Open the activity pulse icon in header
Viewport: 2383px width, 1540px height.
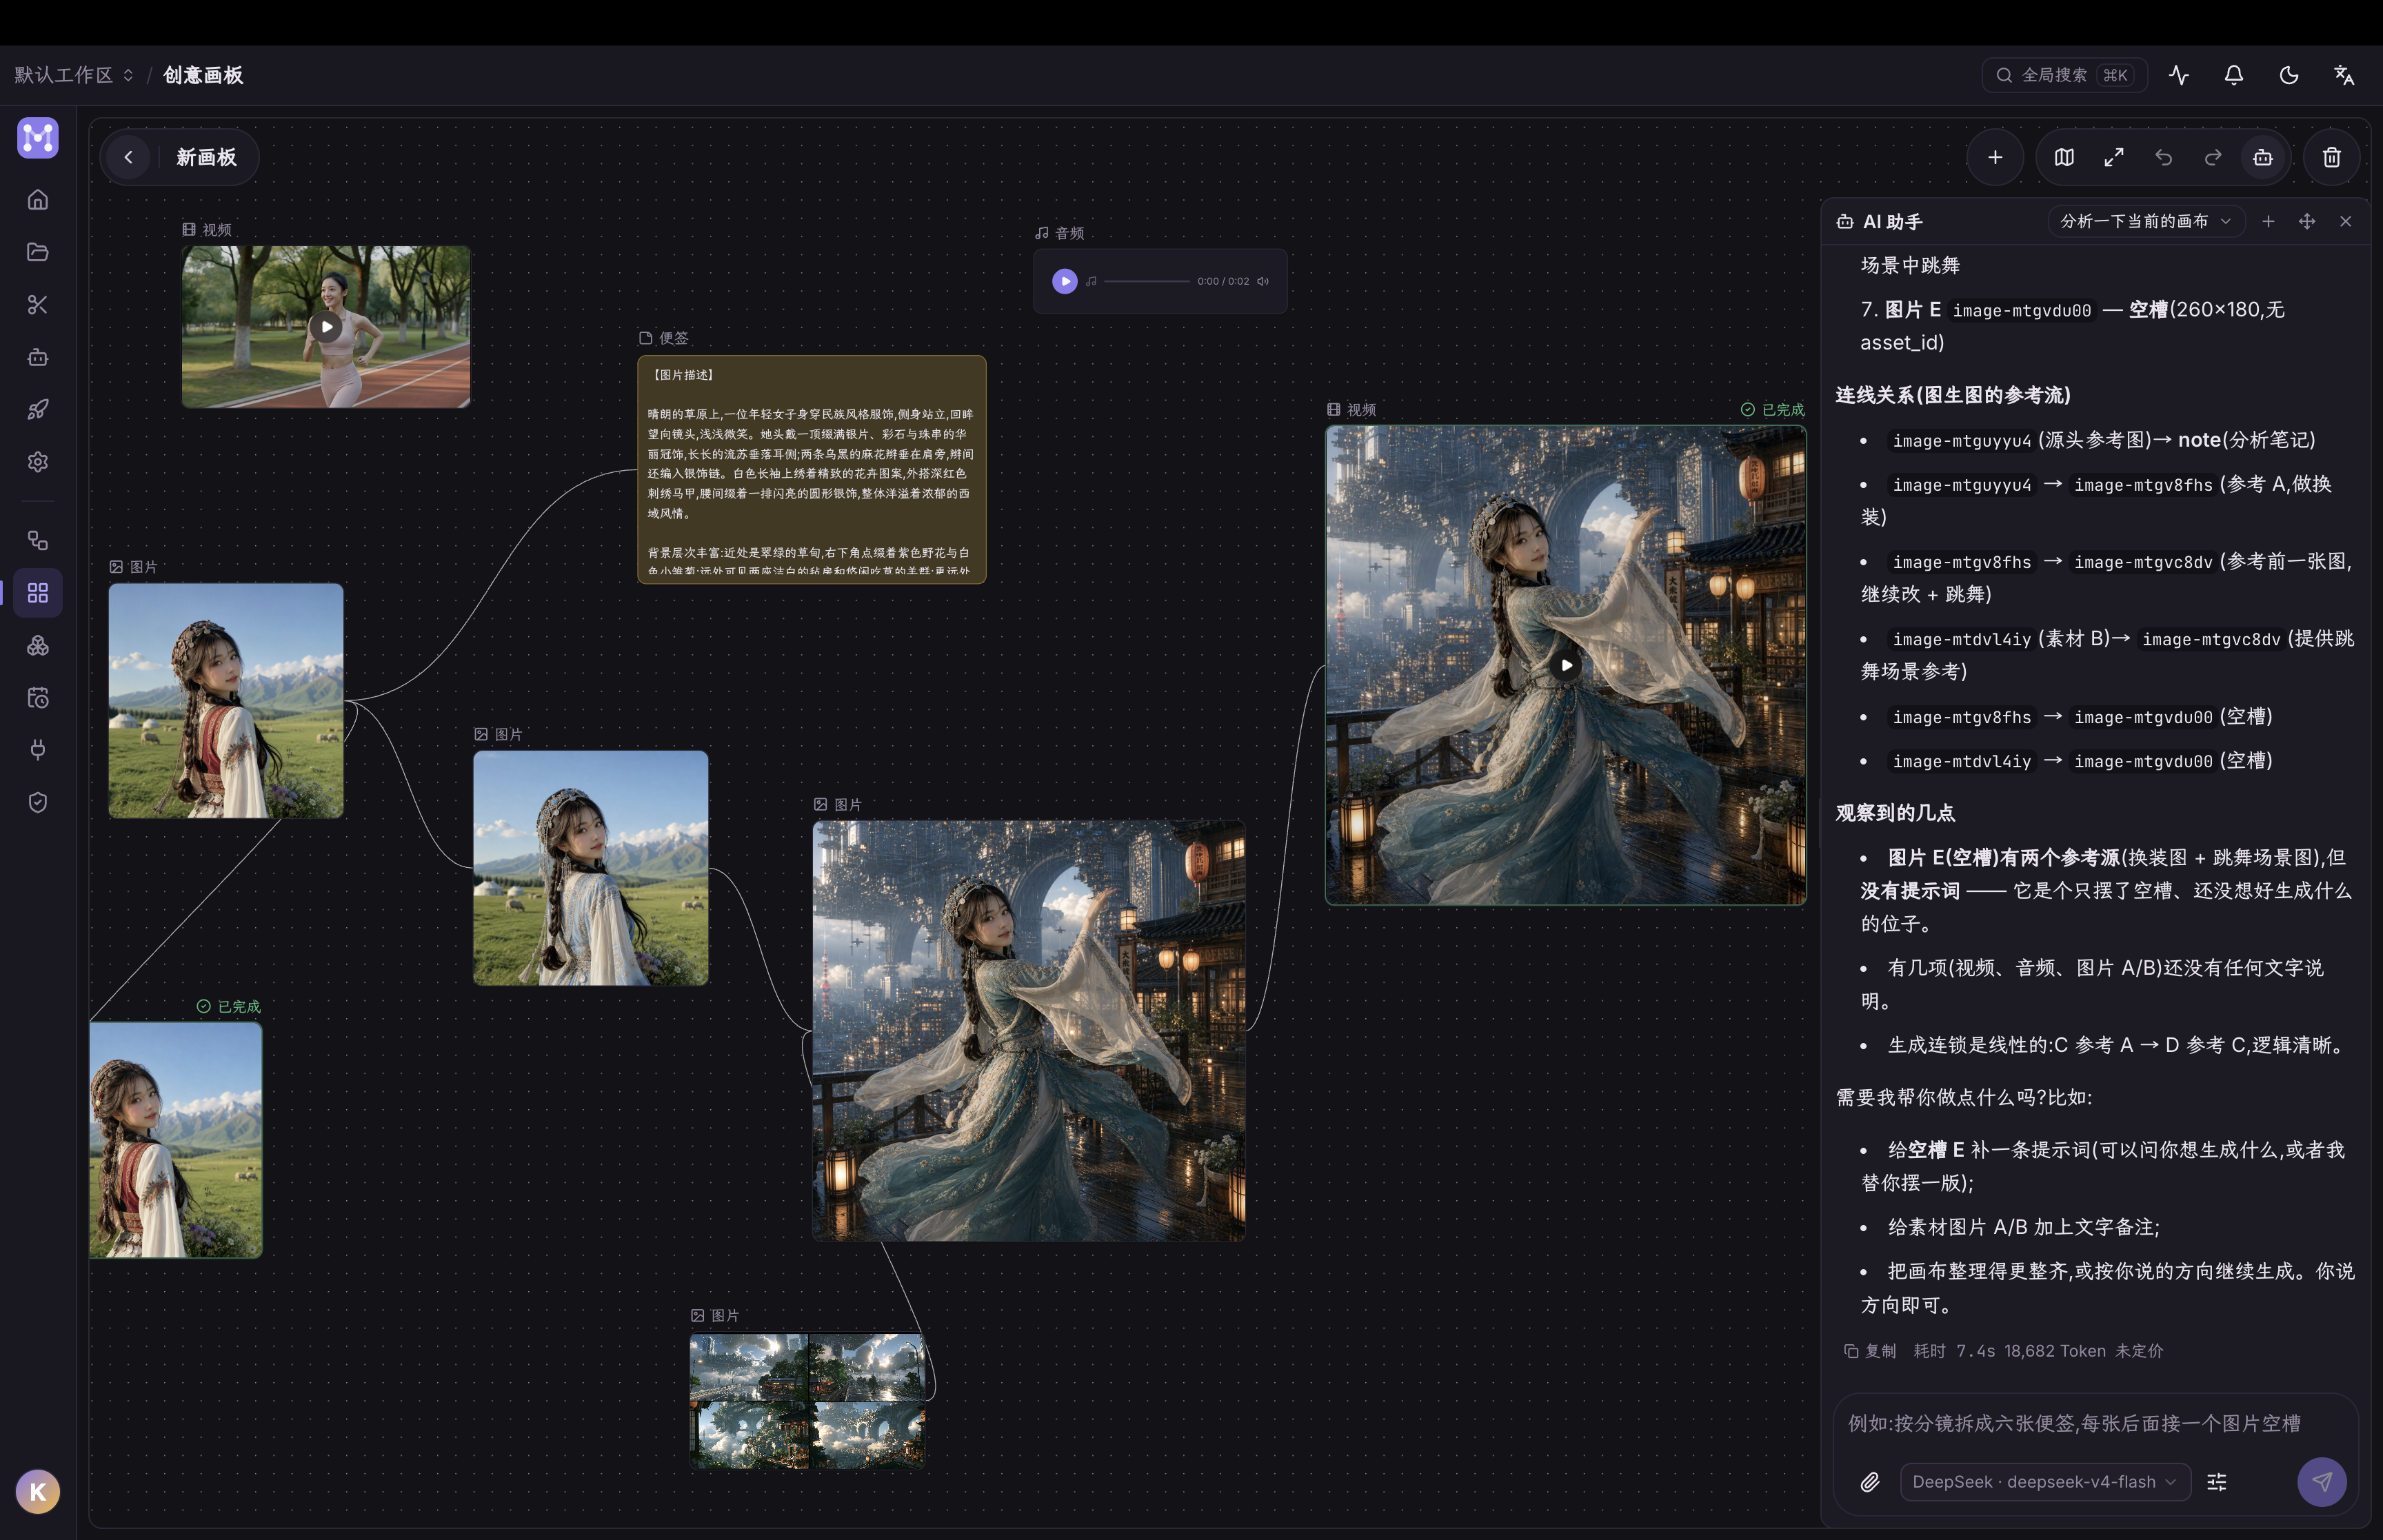(x=2179, y=75)
